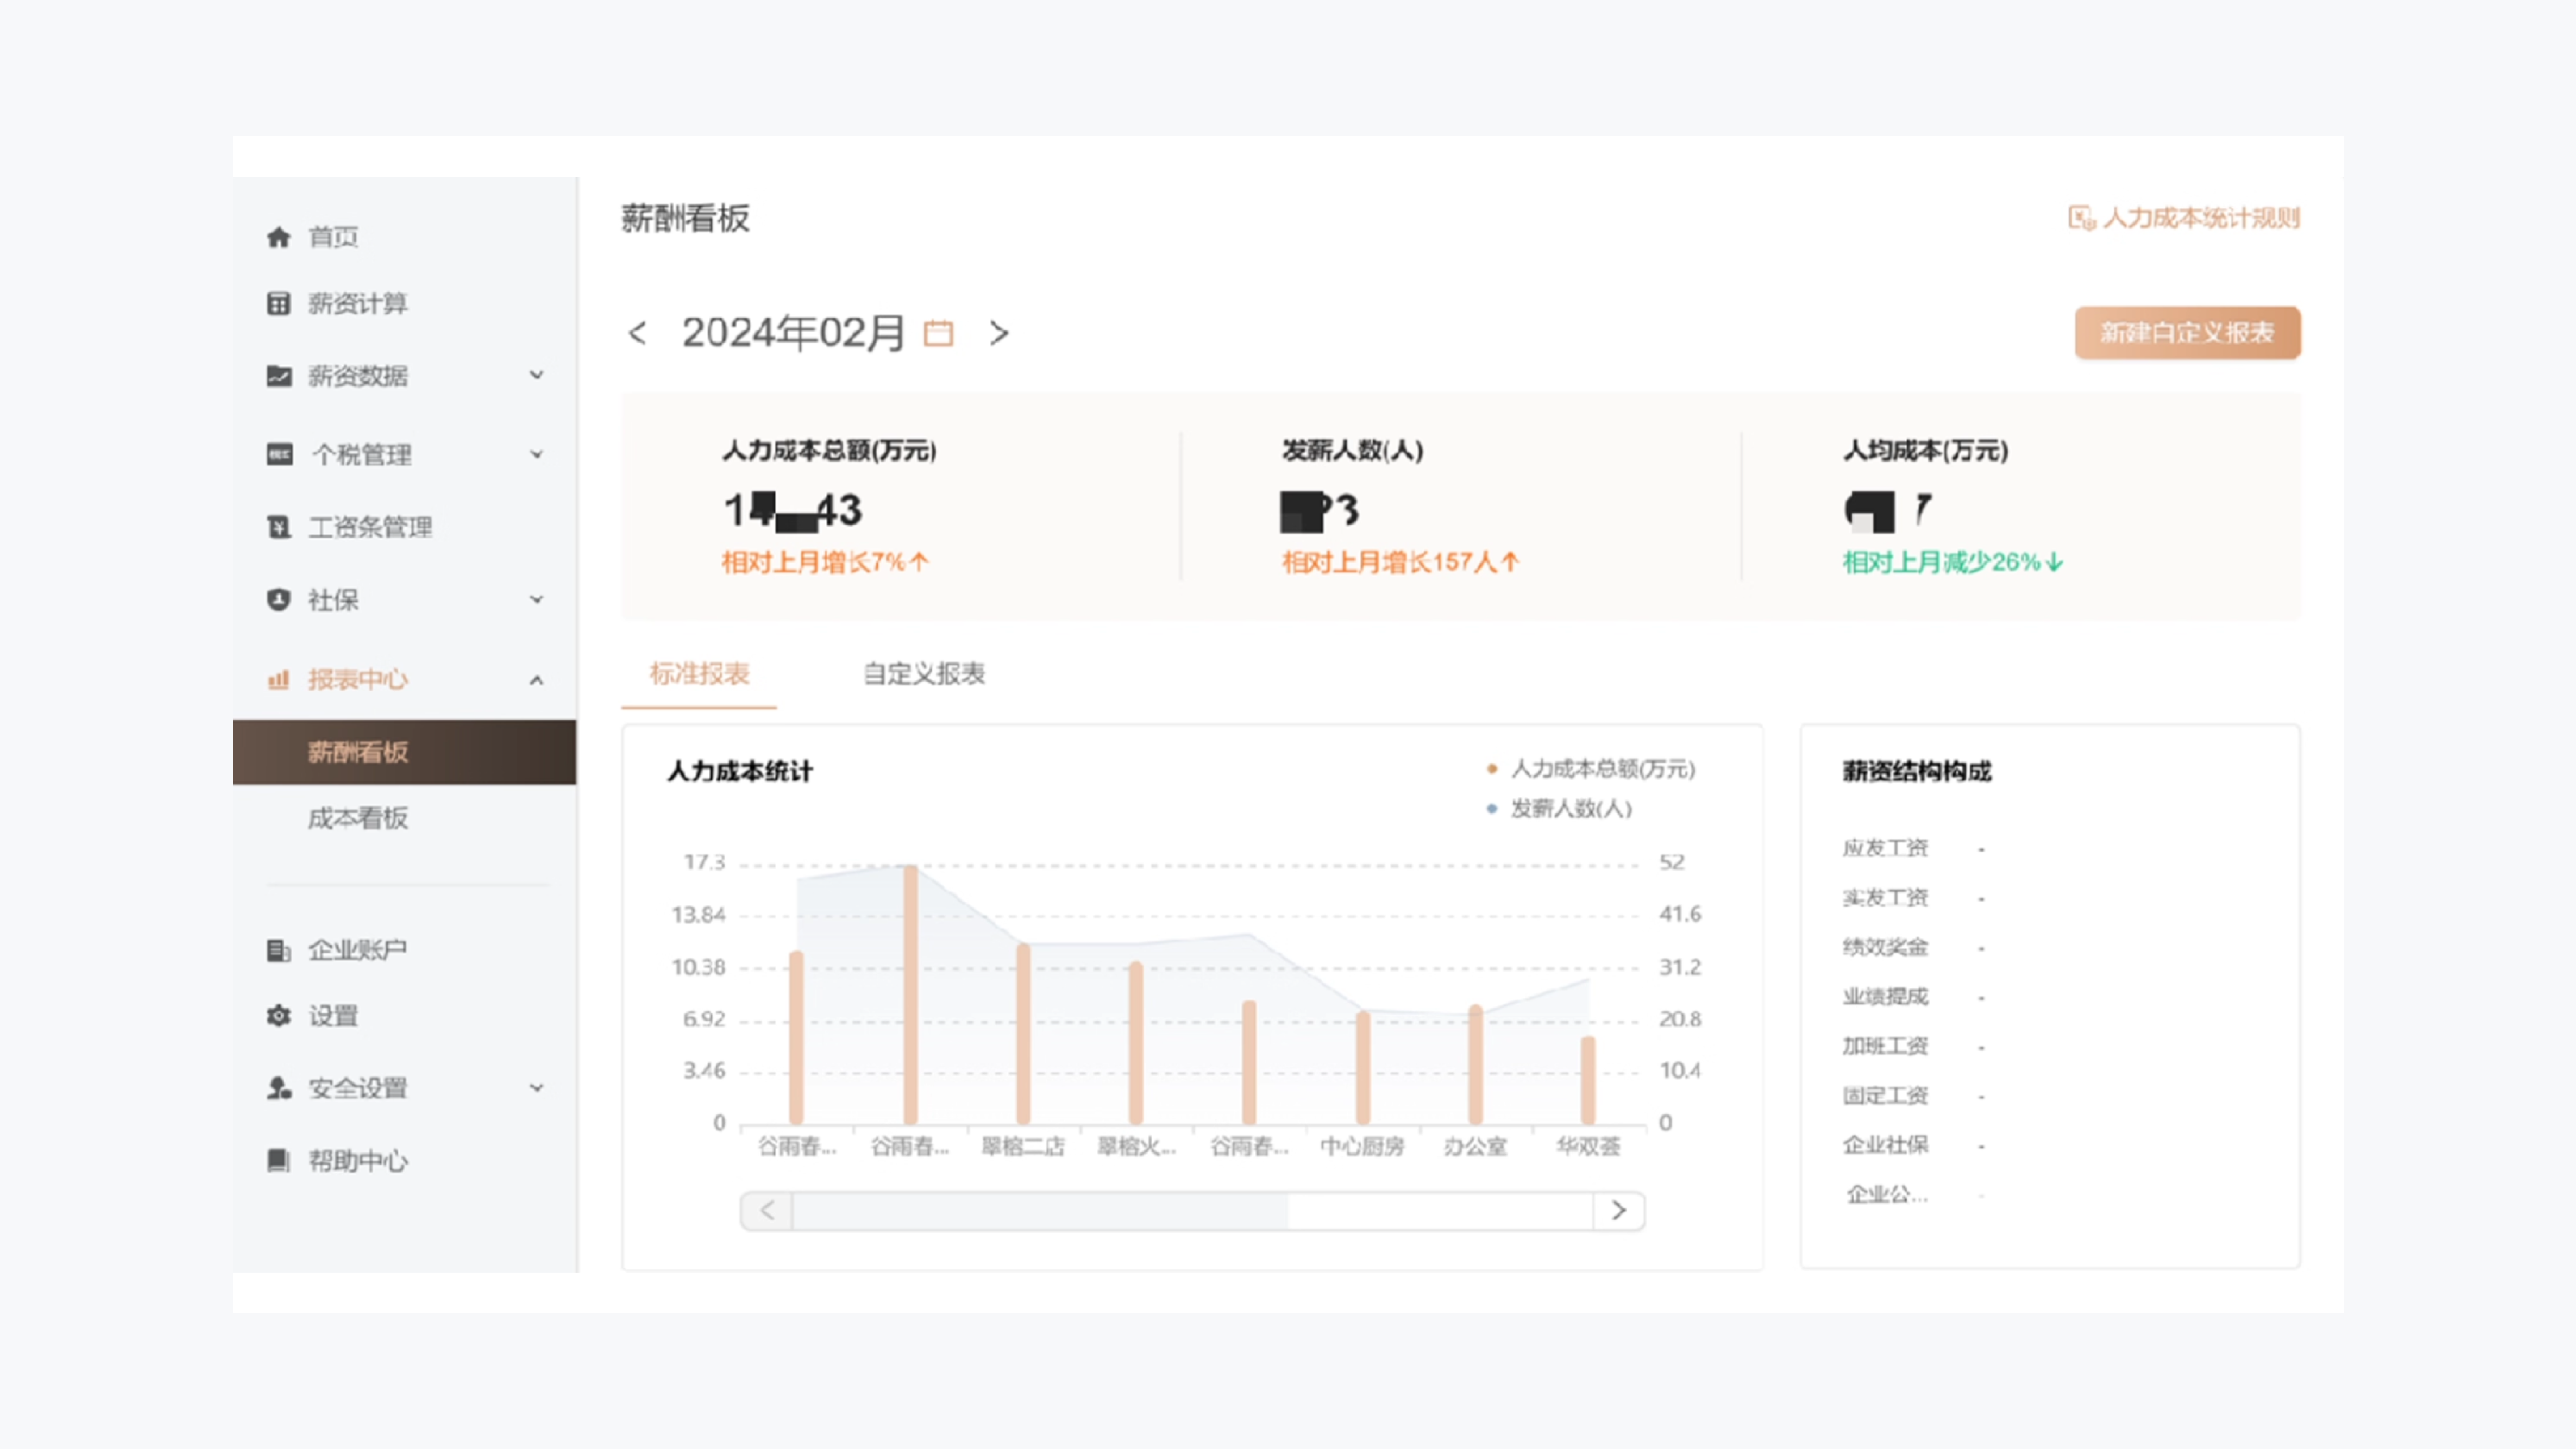This screenshot has width=2576, height=1449.
Task: Click the rules document icon top right
Action: pyautogui.click(x=2081, y=218)
